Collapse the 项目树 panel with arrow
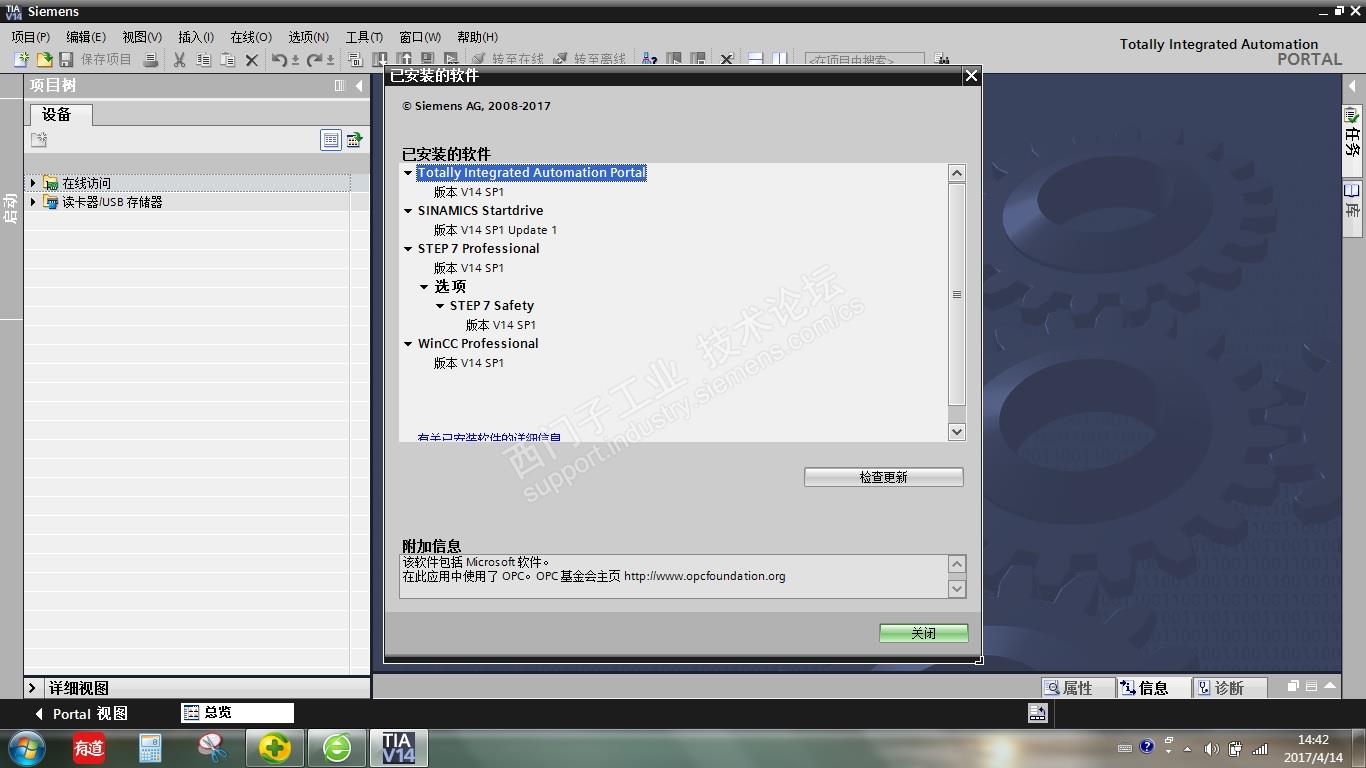The height and width of the screenshot is (768, 1366). (359, 86)
